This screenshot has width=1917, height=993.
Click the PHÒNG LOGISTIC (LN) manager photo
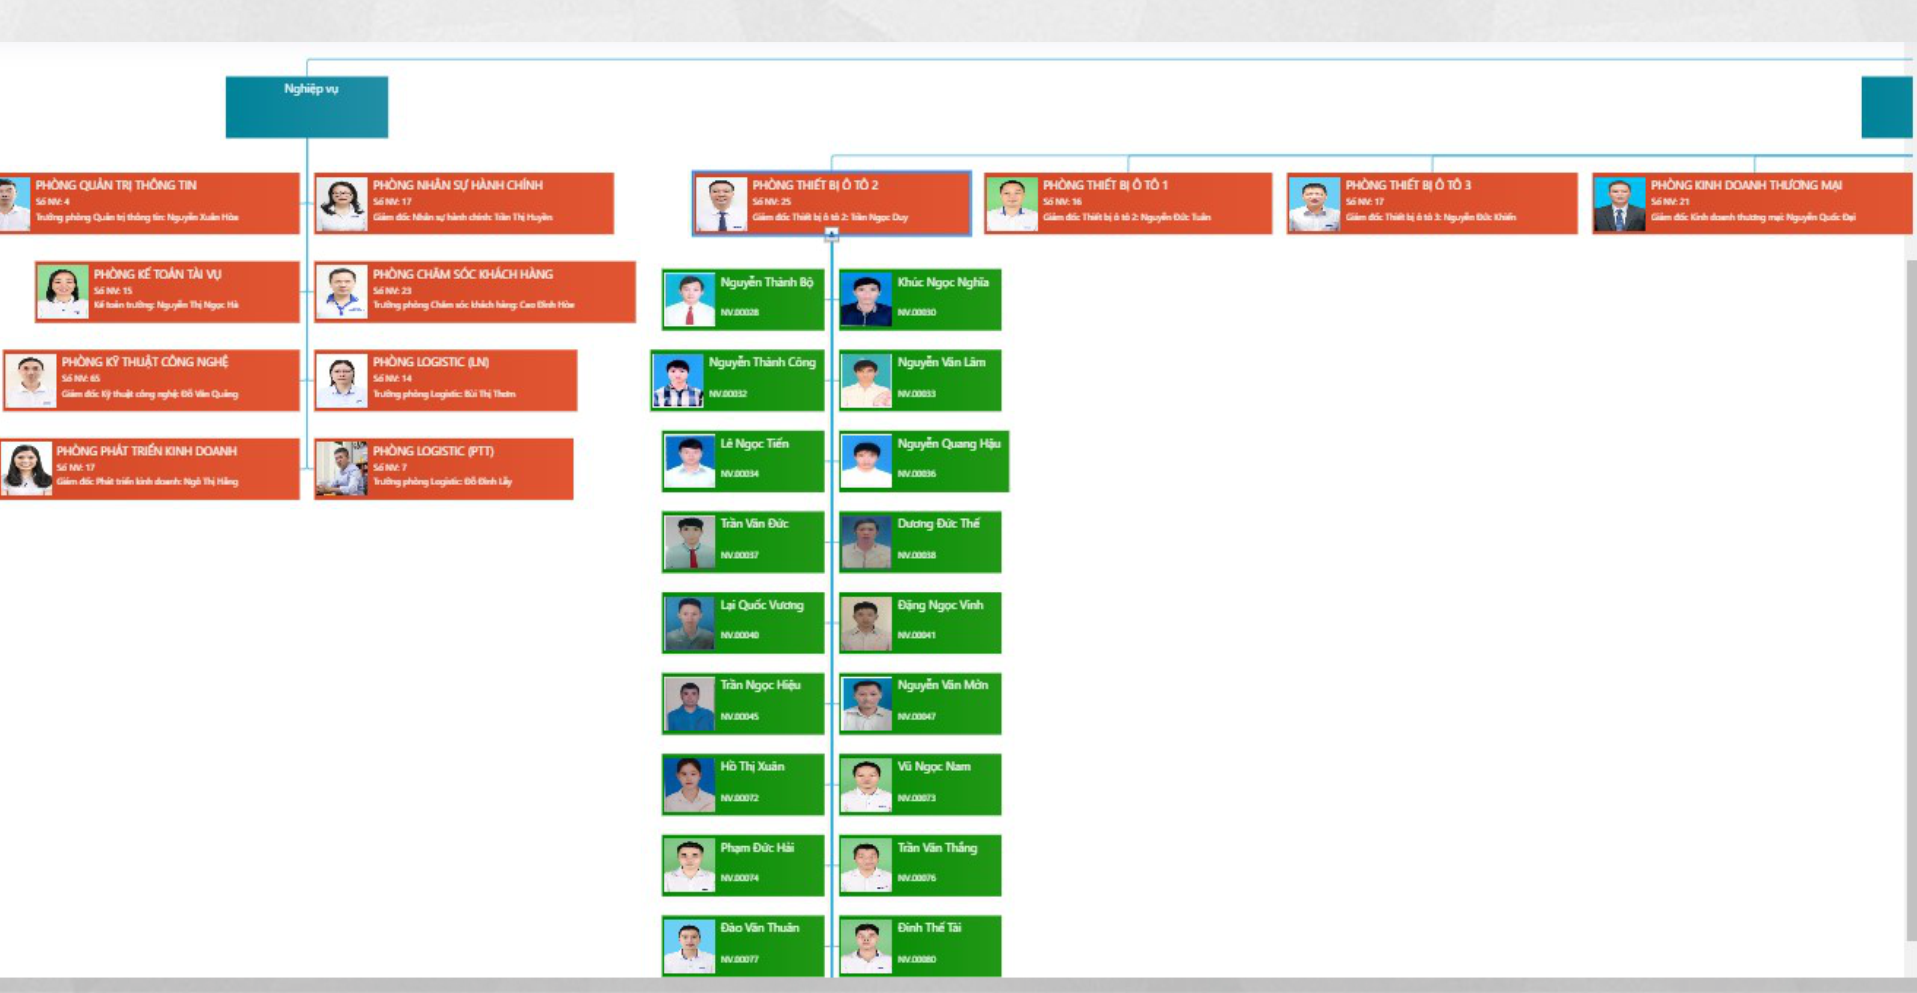(341, 381)
